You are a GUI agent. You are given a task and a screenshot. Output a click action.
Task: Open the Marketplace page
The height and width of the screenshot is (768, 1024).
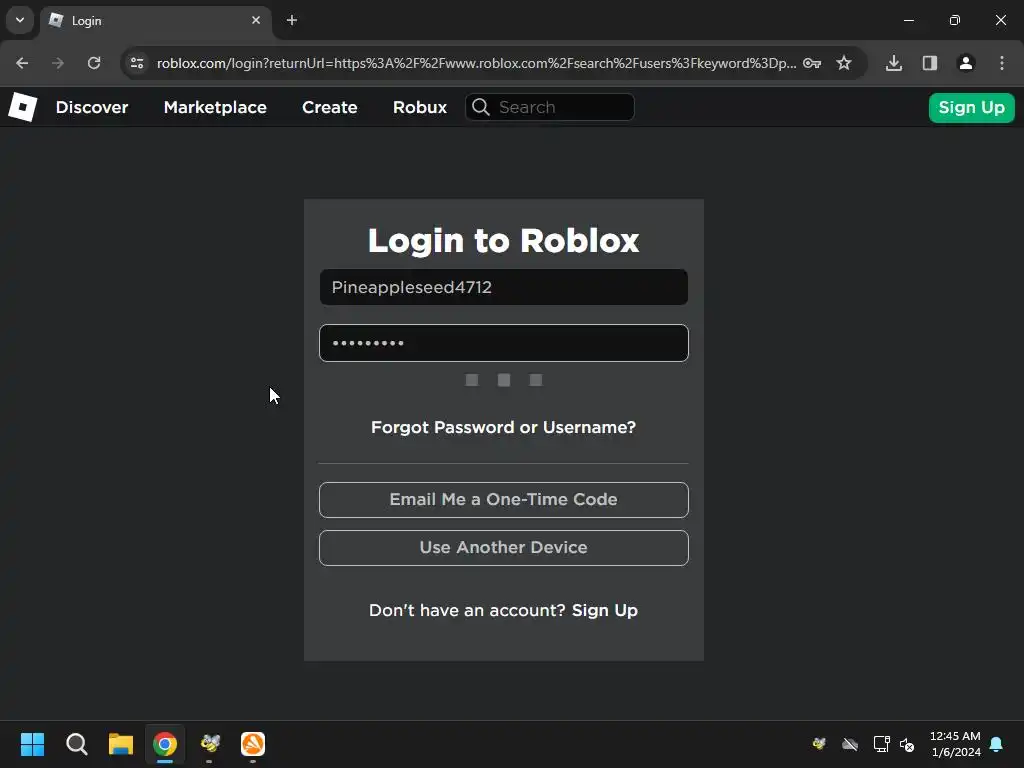pos(215,107)
